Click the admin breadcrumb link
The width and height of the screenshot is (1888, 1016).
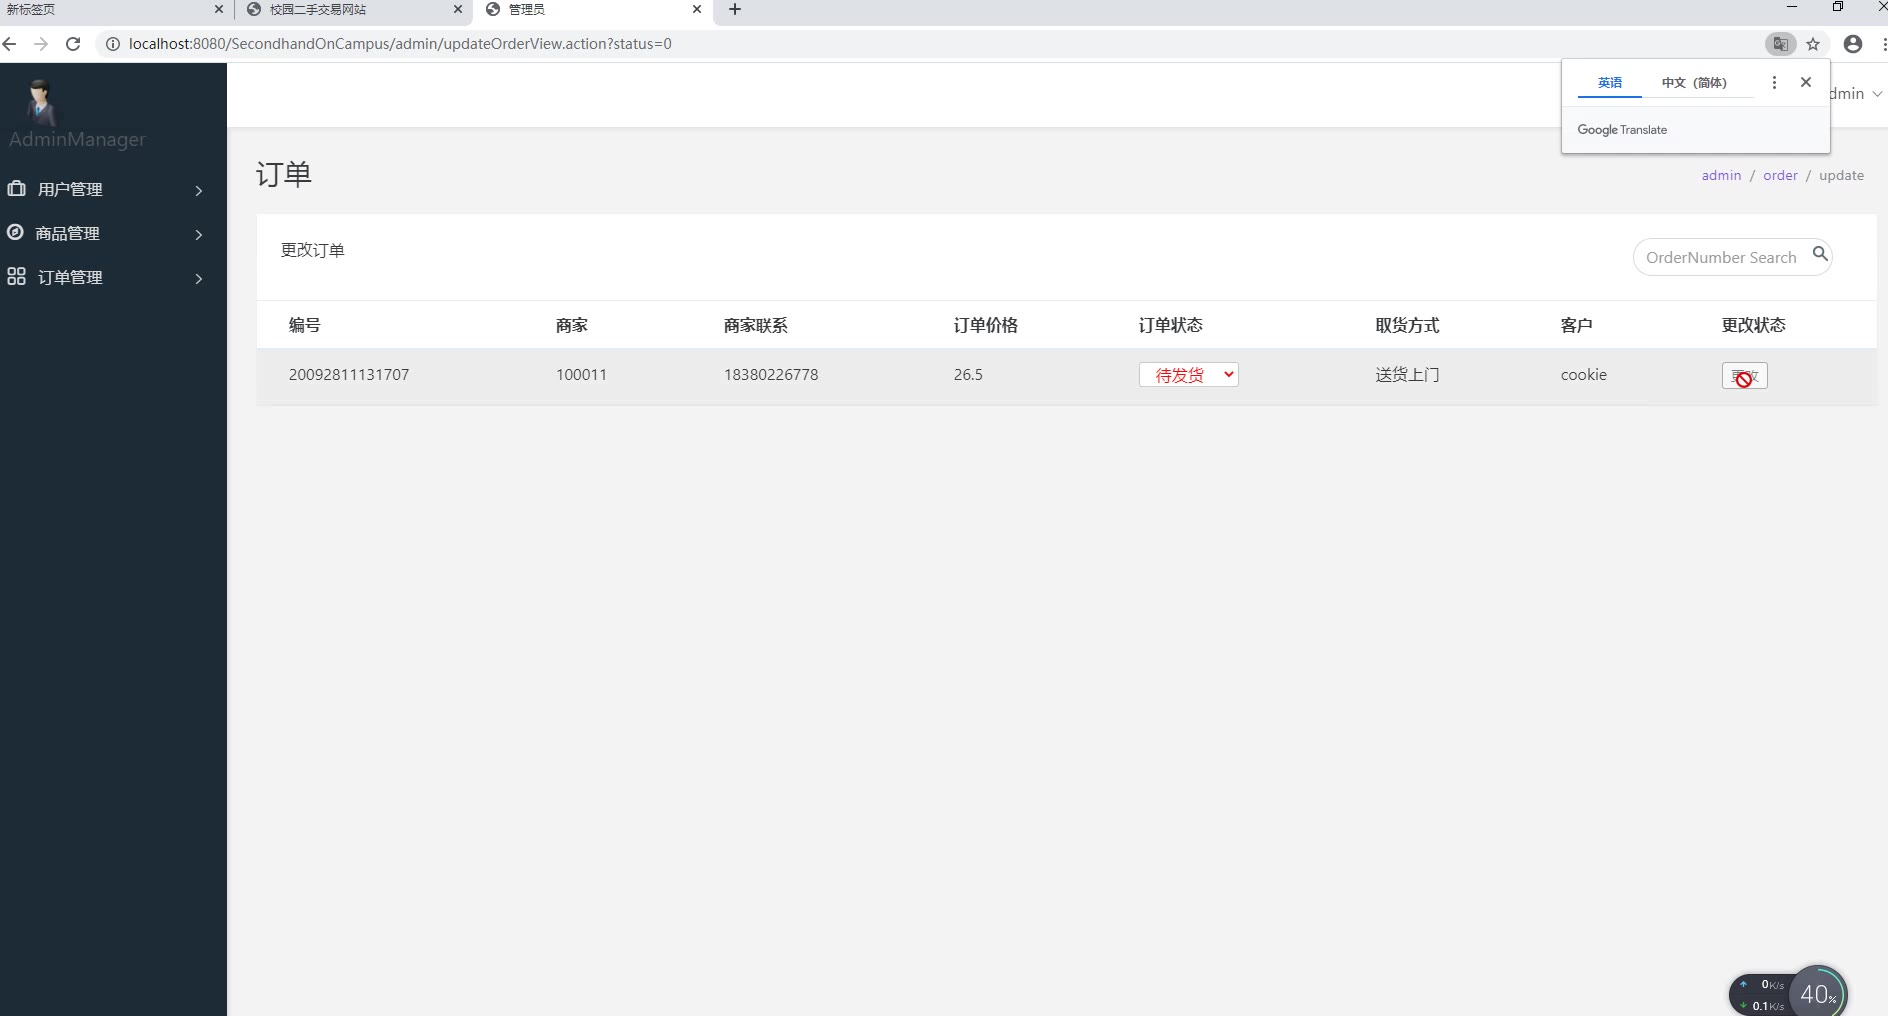click(1721, 176)
